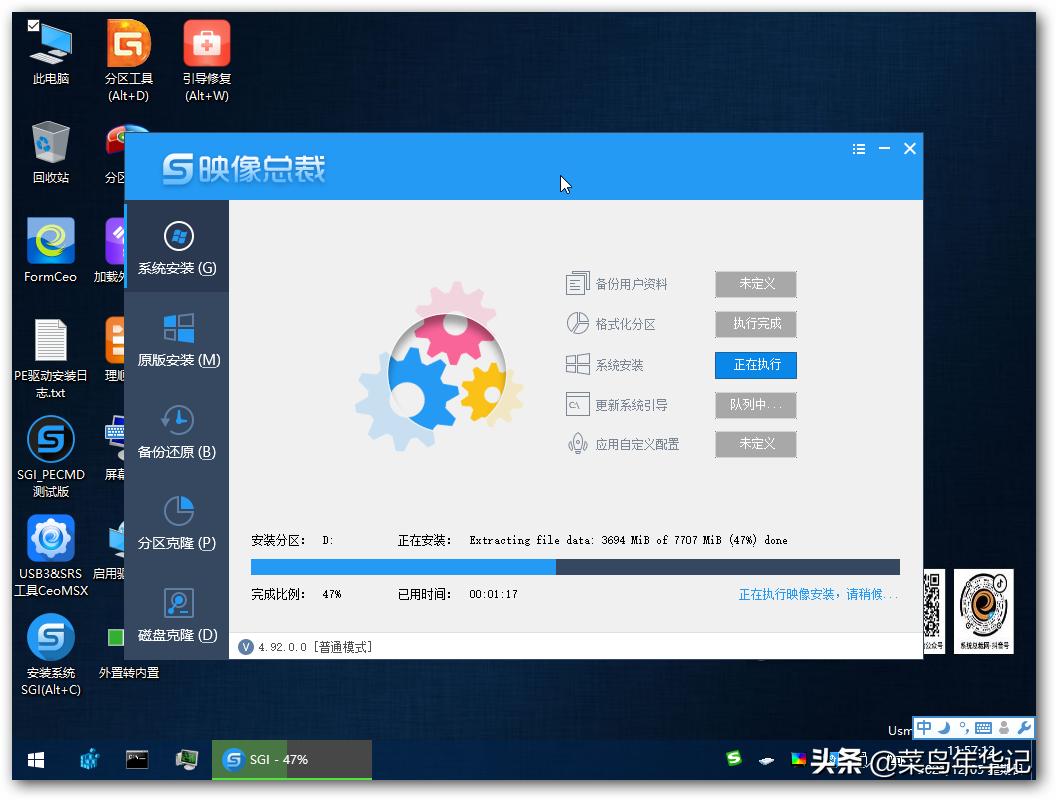
Task: Click the 备份用户资料 document icon
Action: 578,283
